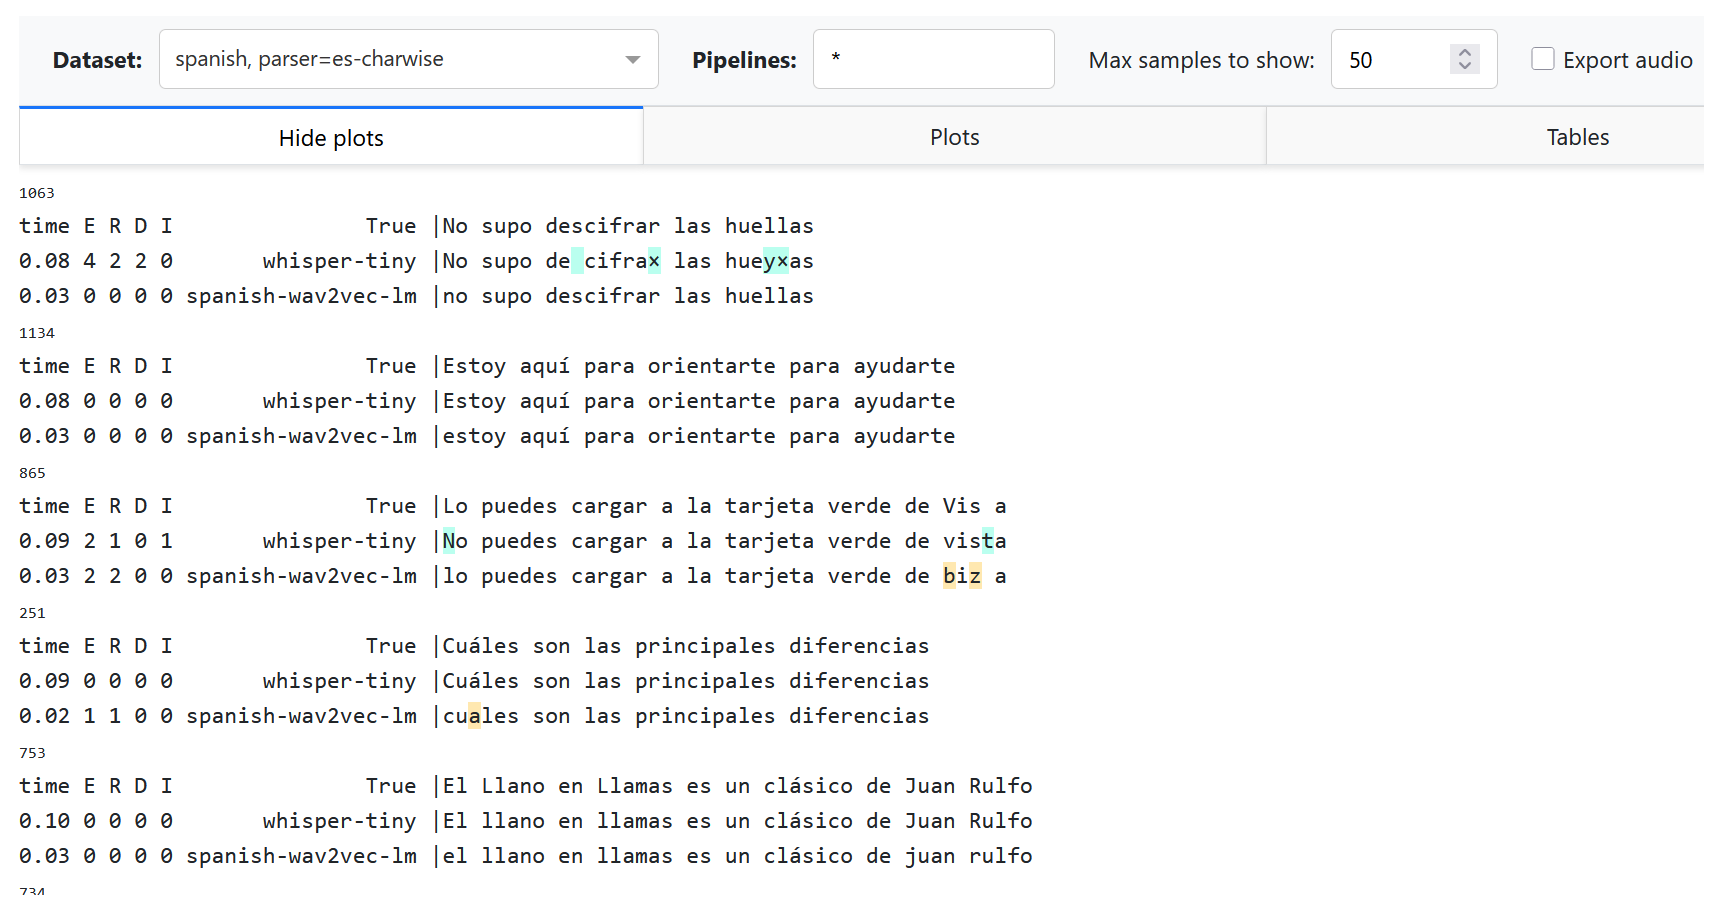This screenshot has width=1726, height=913.
Task: Check Export audio to include recordings
Action: (1543, 59)
